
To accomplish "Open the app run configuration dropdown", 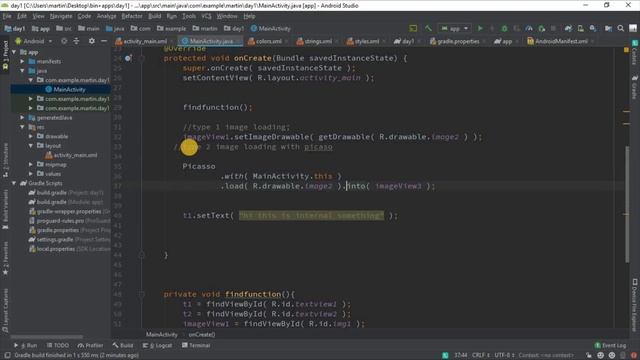I will coord(454,28).
